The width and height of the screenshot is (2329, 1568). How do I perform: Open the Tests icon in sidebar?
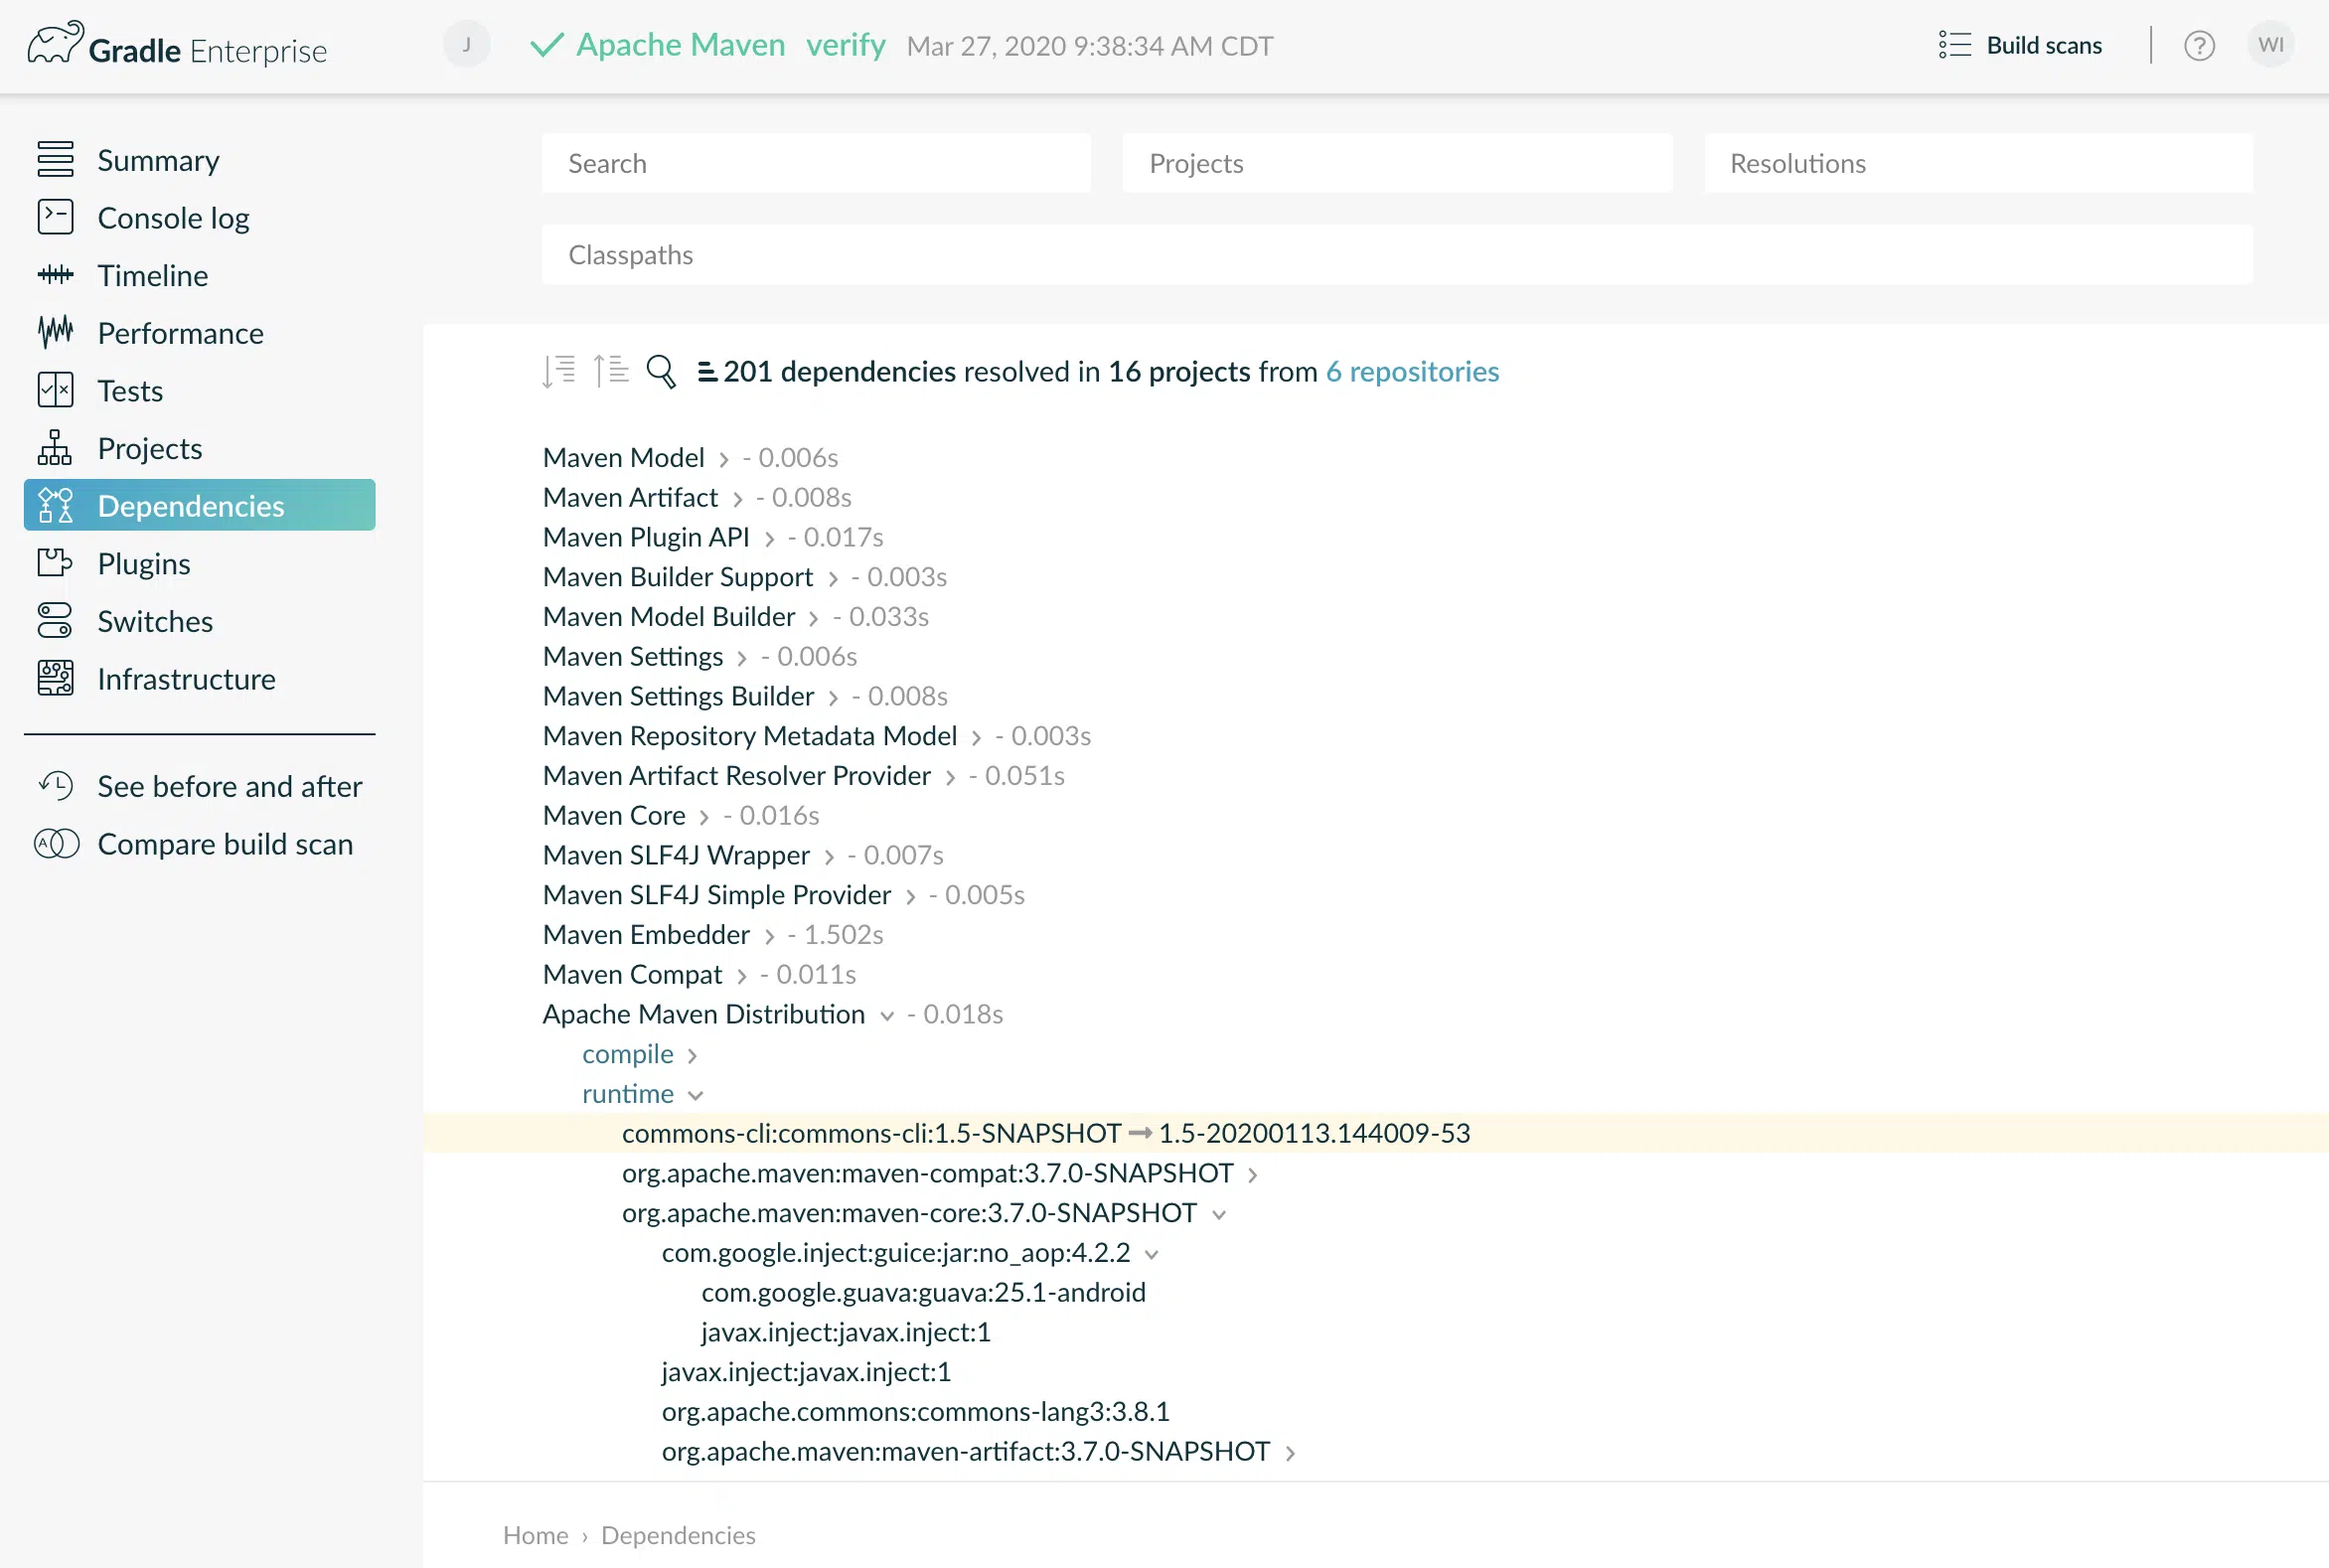coord(55,390)
